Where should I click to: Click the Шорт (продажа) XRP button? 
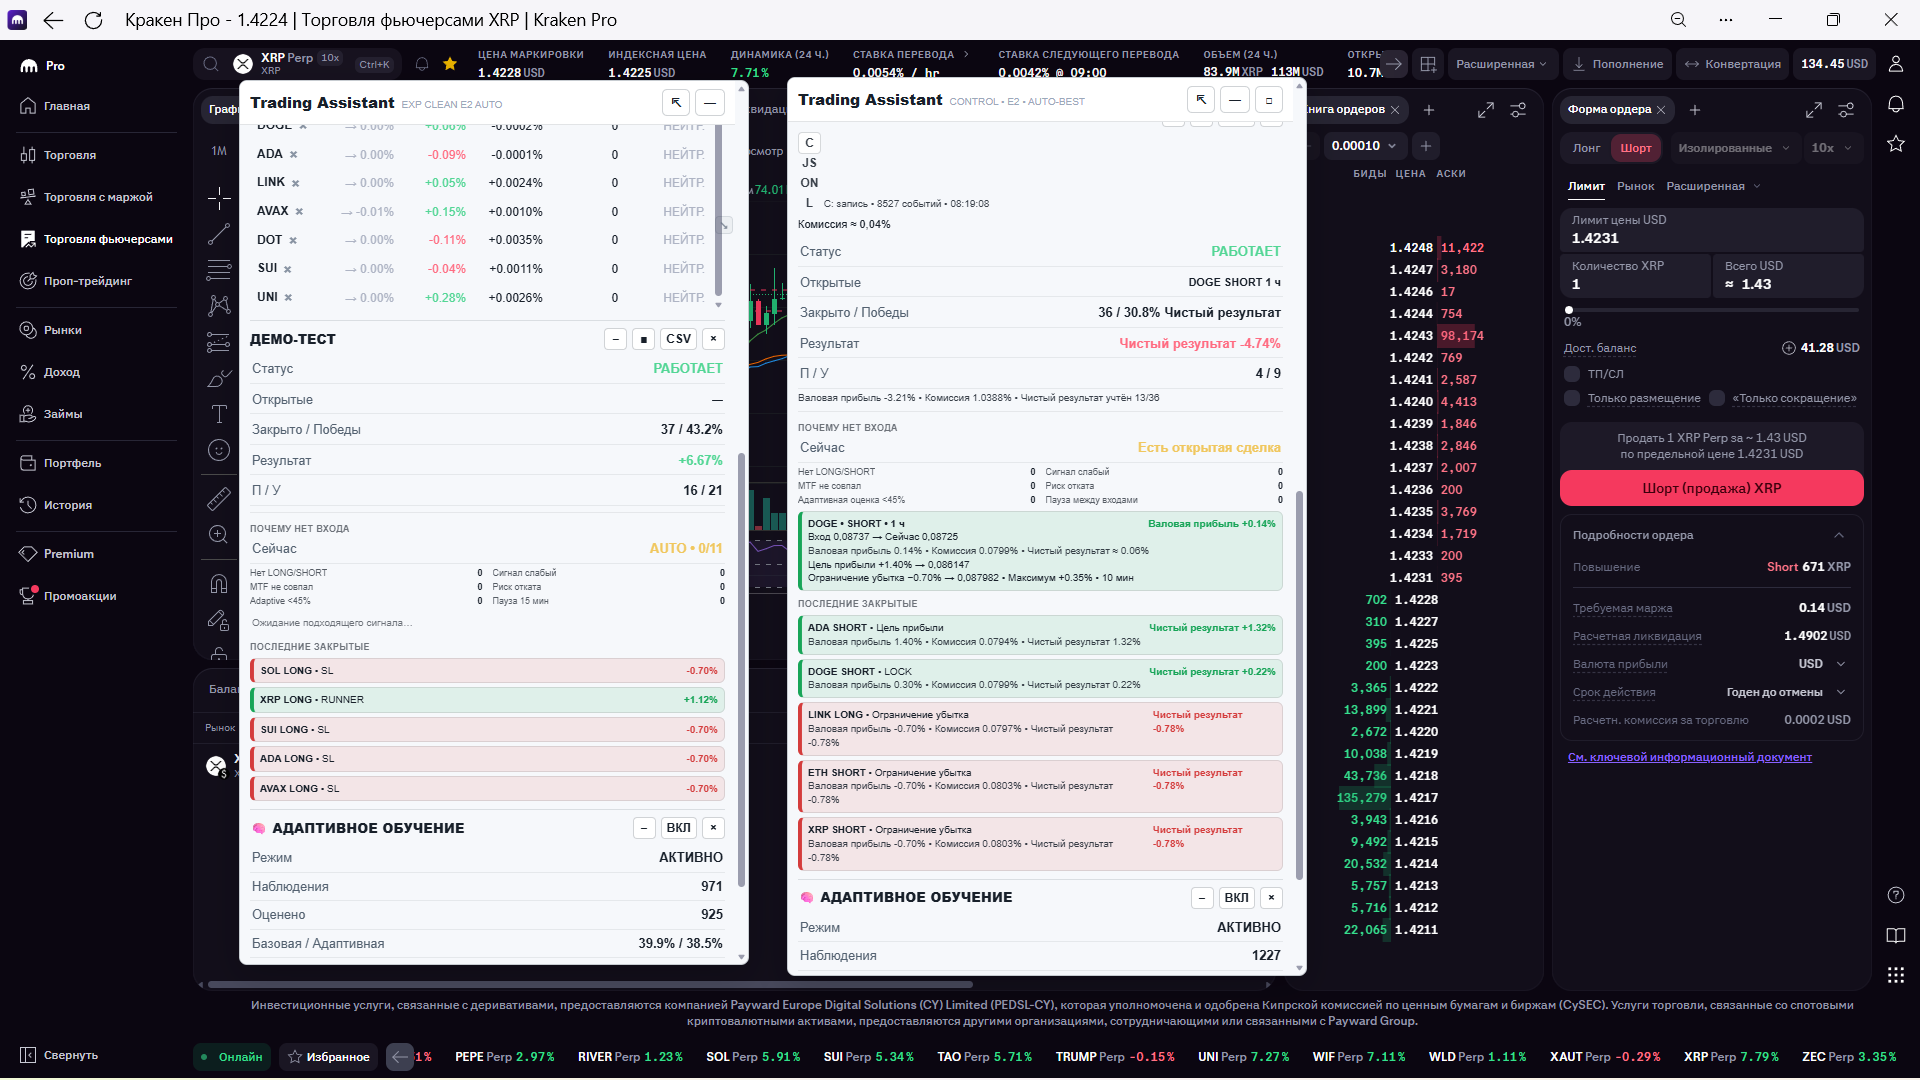pos(1711,488)
